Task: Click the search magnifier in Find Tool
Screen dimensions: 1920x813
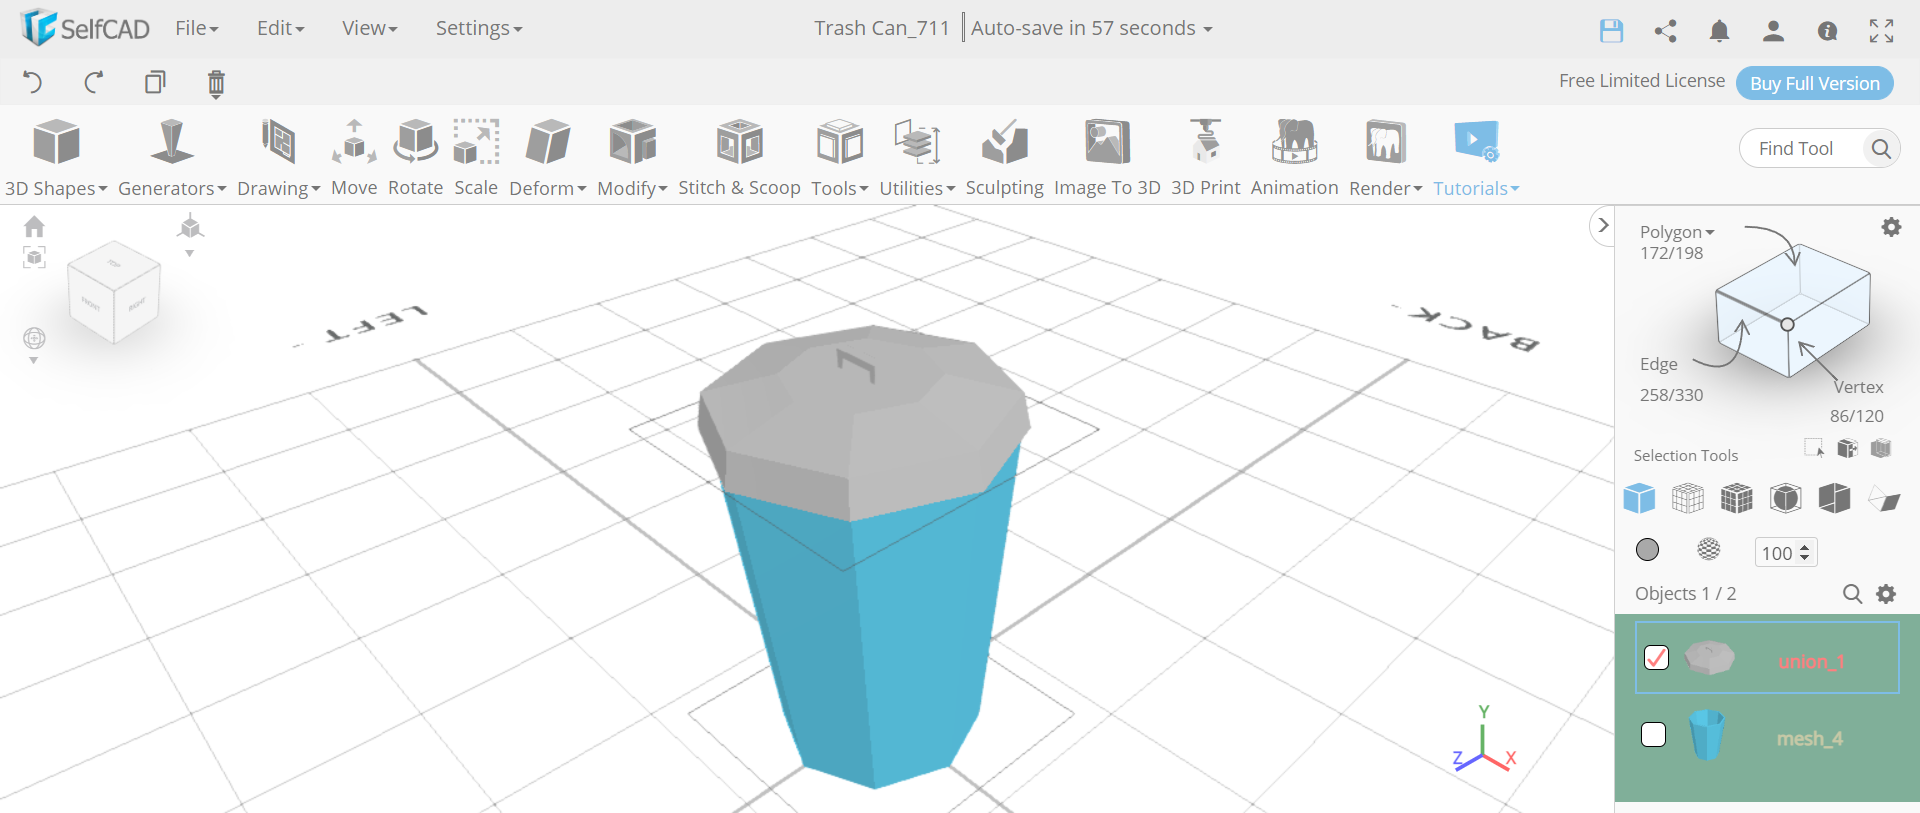Action: point(1880,149)
